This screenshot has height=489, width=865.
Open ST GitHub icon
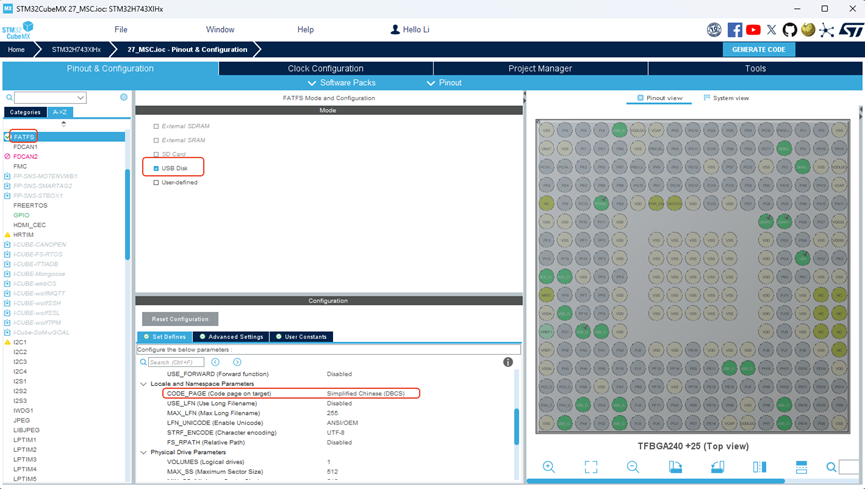tap(789, 30)
